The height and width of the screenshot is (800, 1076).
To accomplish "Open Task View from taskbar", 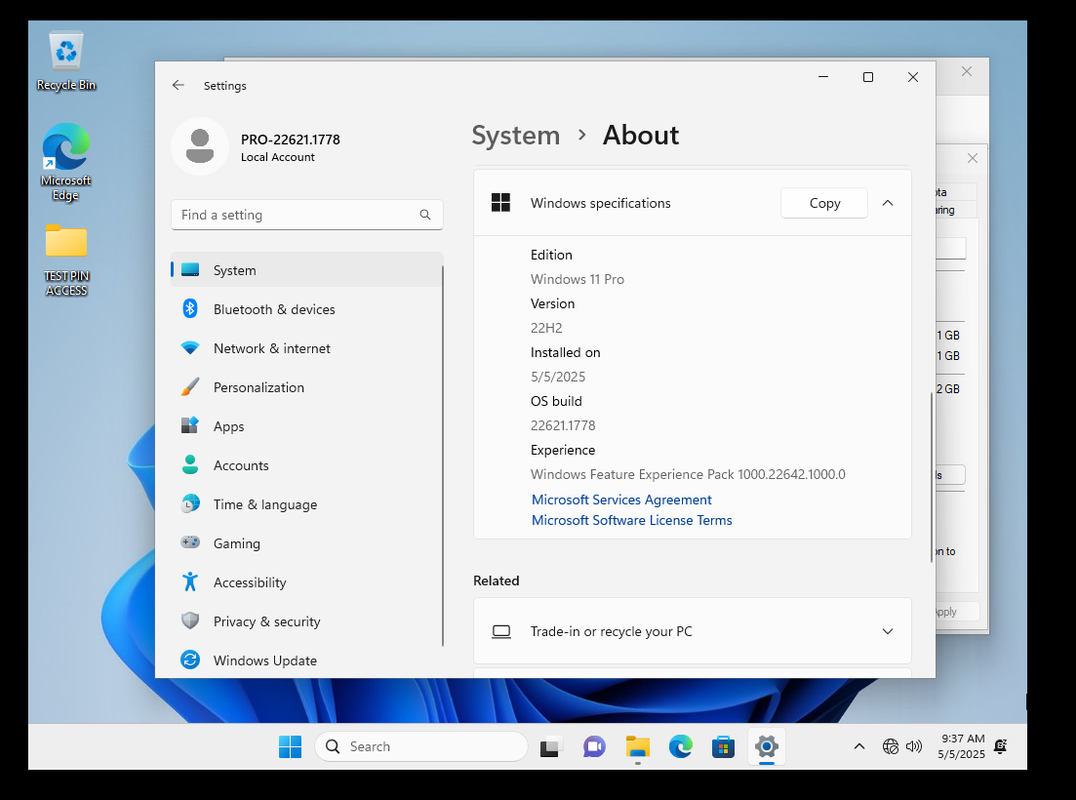I will pos(550,746).
